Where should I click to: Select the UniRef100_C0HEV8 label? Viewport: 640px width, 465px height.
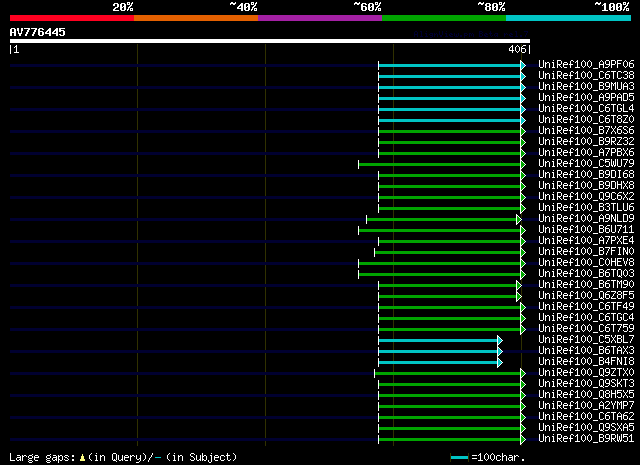(x=586, y=263)
